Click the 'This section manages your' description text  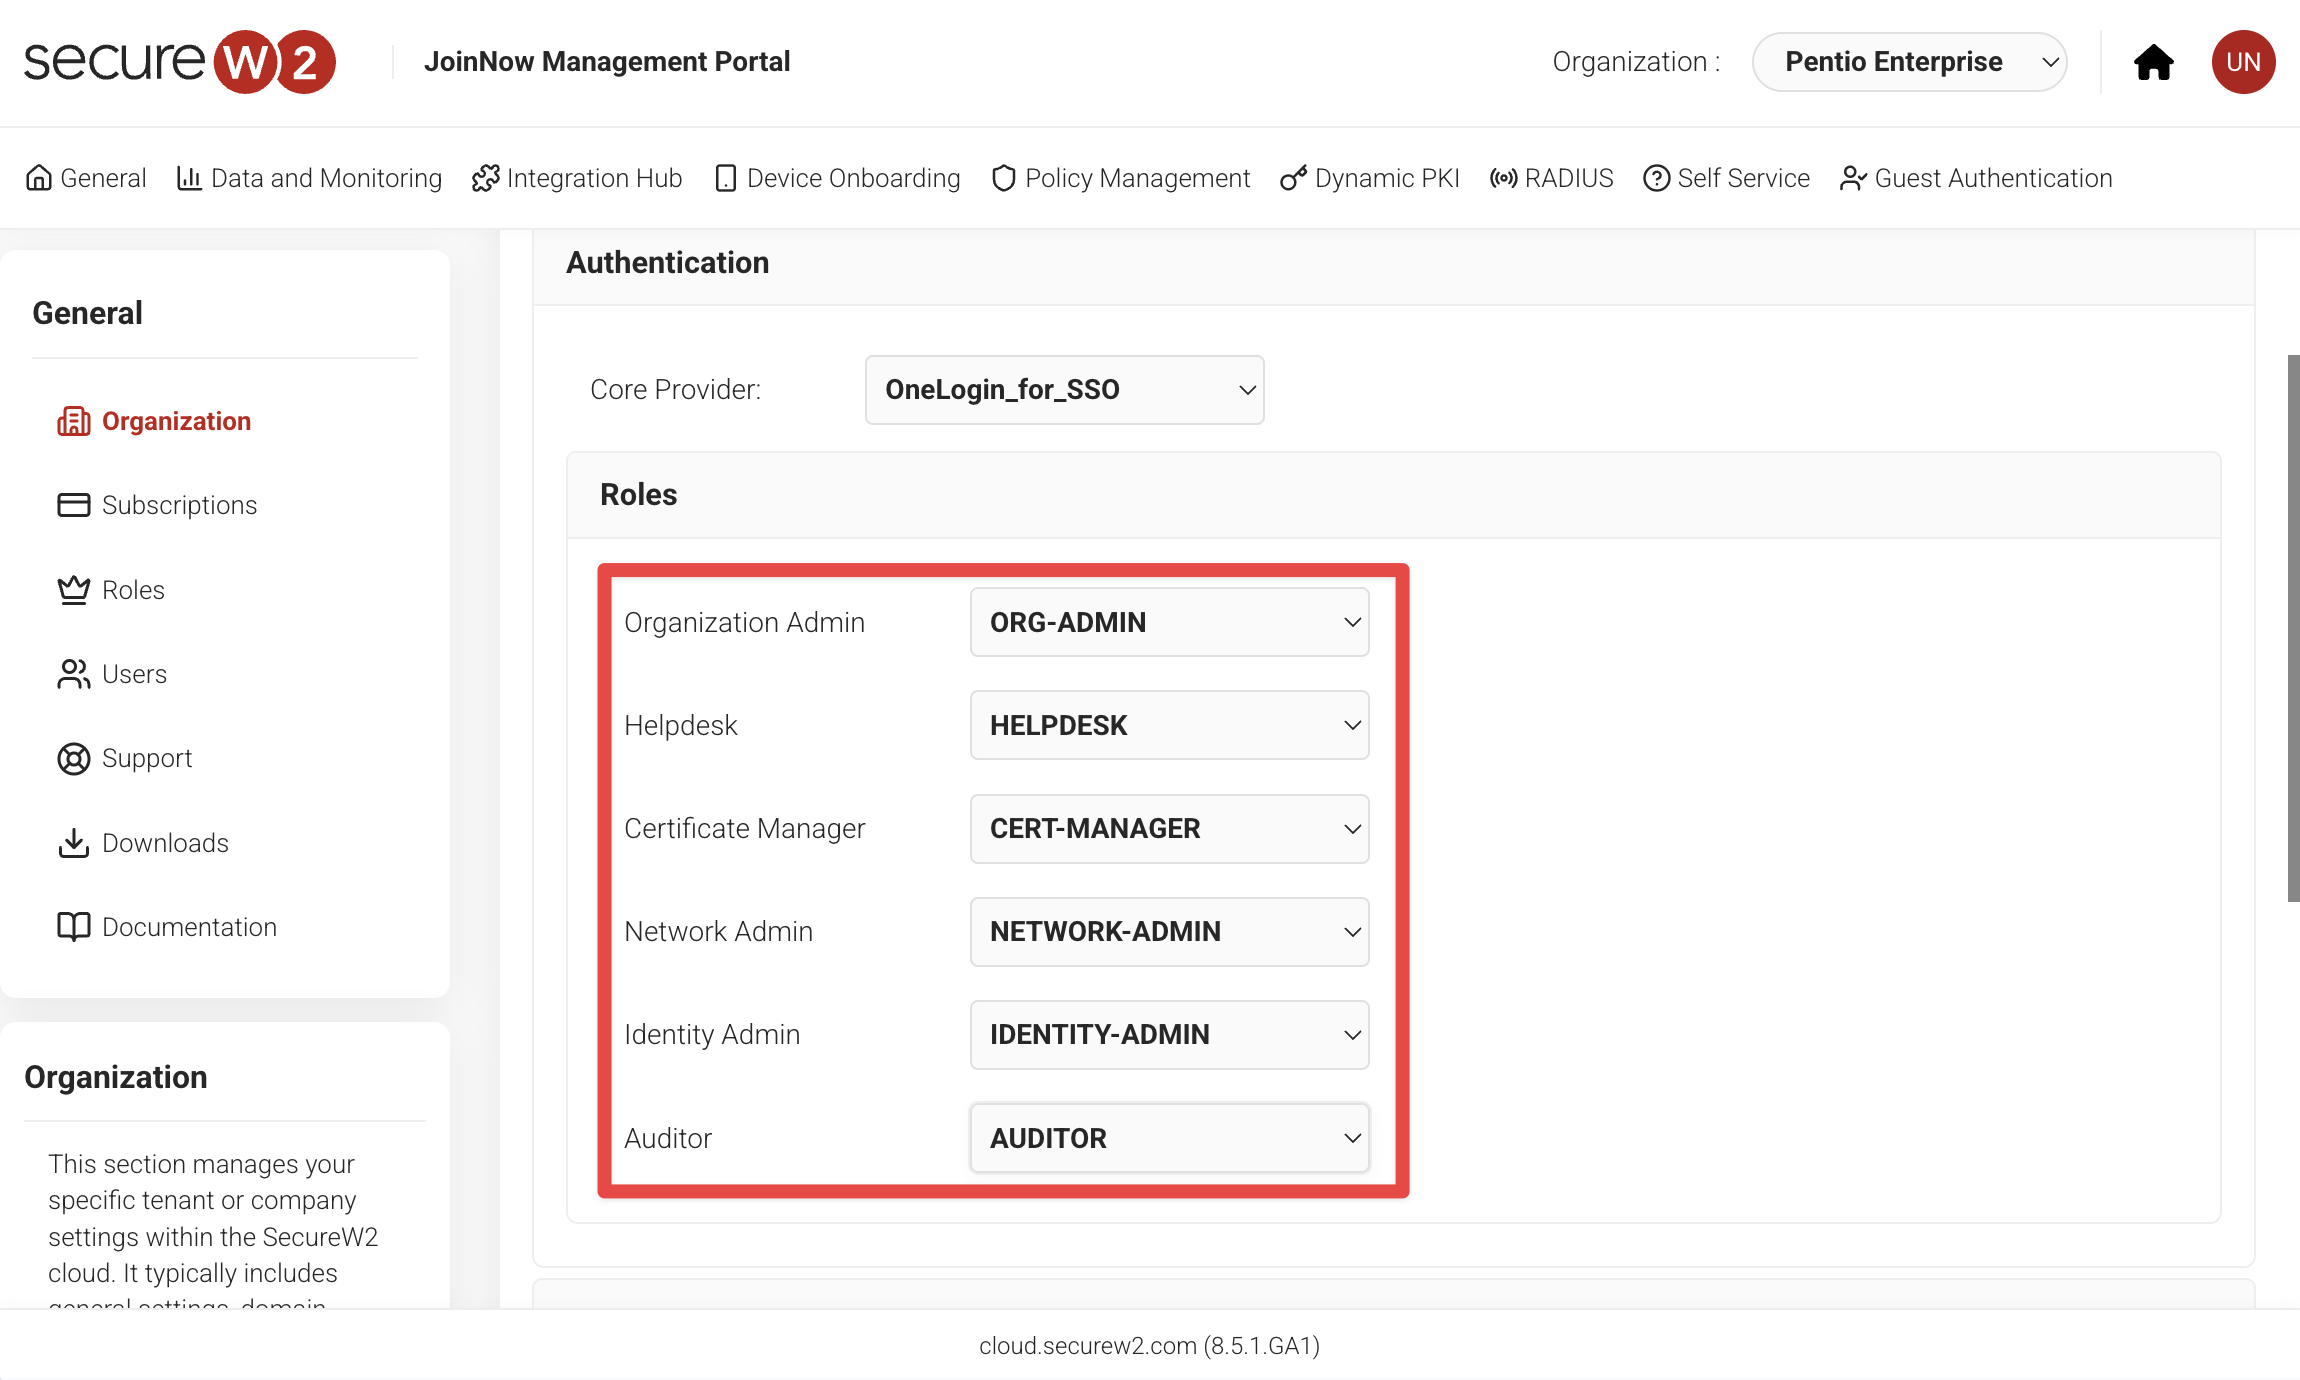pos(202,1164)
